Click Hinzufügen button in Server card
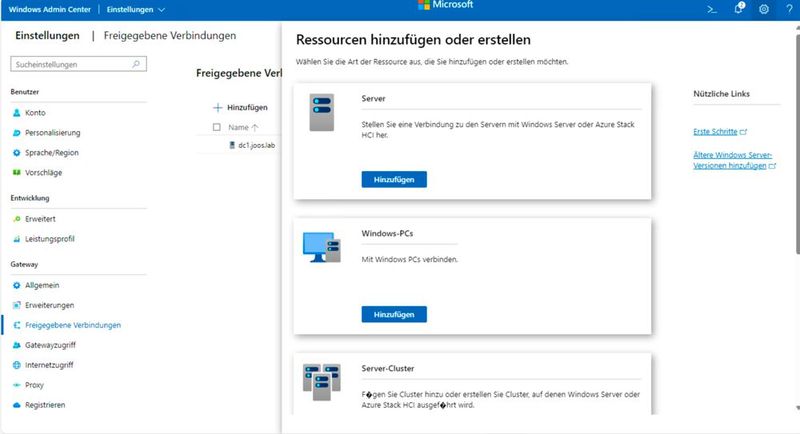Screen dimensions: 800x434 394,180
